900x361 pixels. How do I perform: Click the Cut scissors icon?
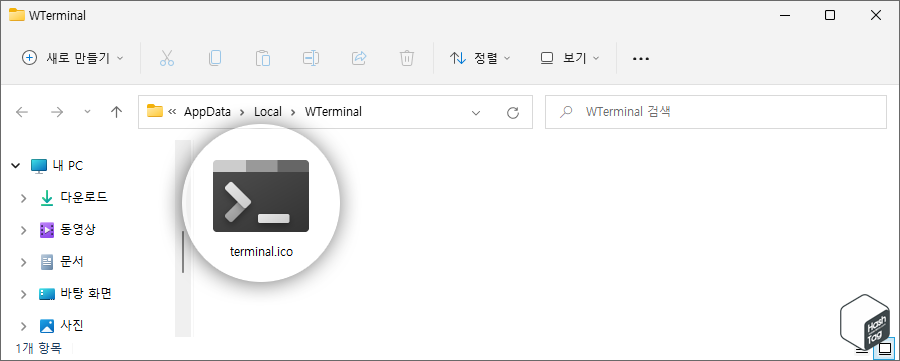pos(167,58)
